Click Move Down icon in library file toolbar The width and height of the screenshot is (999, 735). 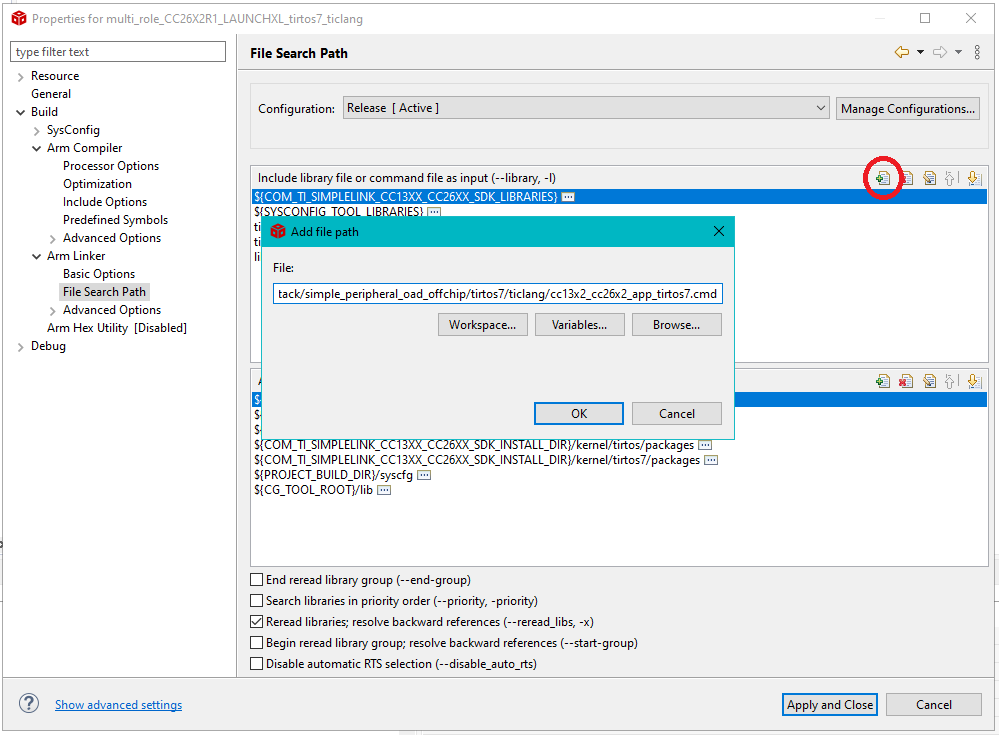pyautogui.click(x=973, y=178)
